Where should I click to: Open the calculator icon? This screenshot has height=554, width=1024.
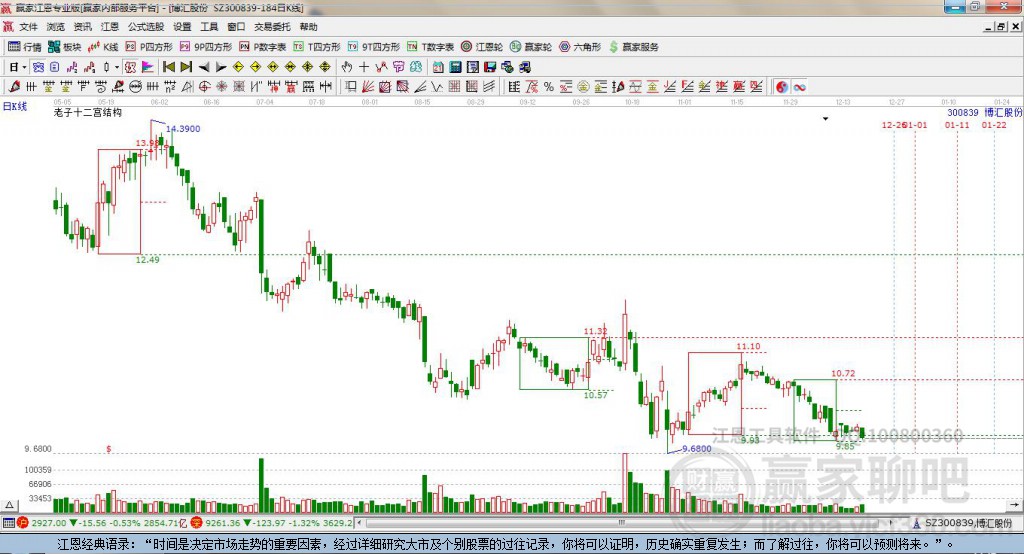coord(455,67)
